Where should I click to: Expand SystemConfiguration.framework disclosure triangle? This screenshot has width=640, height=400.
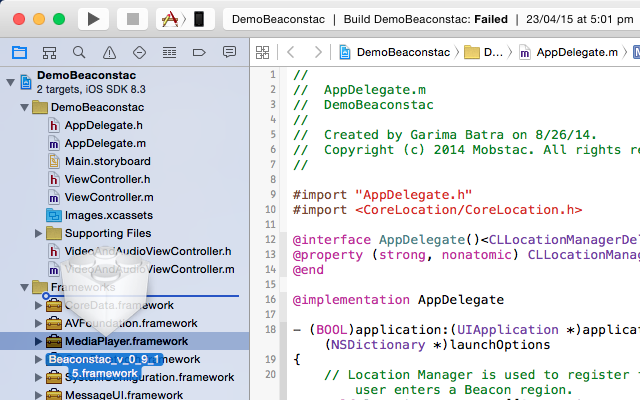click(38, 377)
